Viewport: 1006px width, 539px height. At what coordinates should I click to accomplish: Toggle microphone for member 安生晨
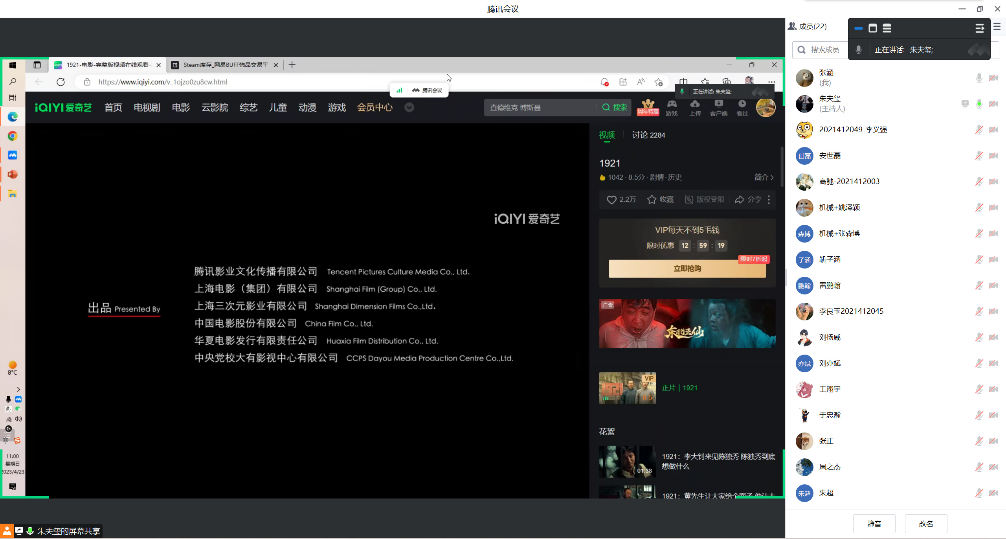(979, 155)
